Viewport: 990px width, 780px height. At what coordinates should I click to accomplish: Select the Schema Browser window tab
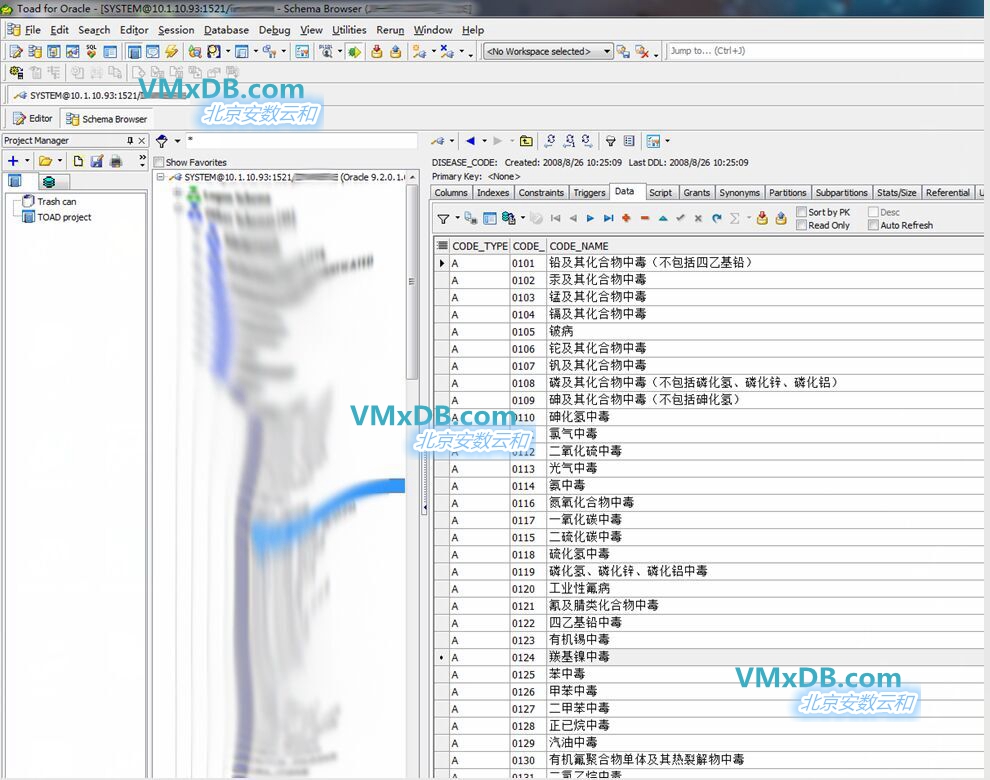(107, 119)
